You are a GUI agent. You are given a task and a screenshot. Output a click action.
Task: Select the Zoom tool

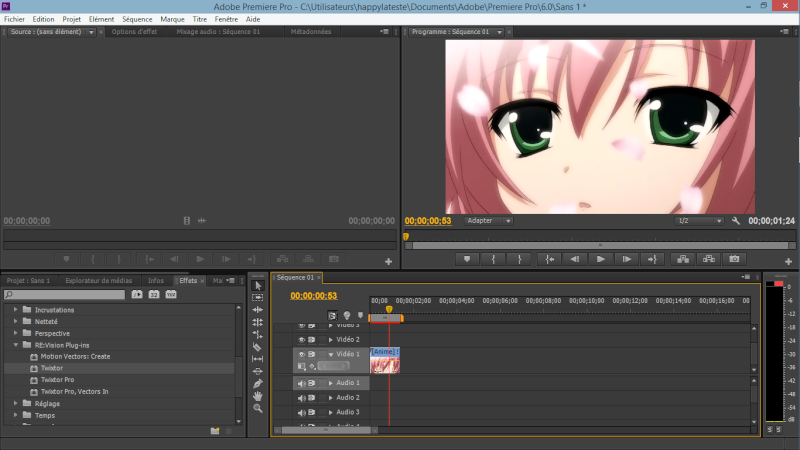click(x=258, y=408)
